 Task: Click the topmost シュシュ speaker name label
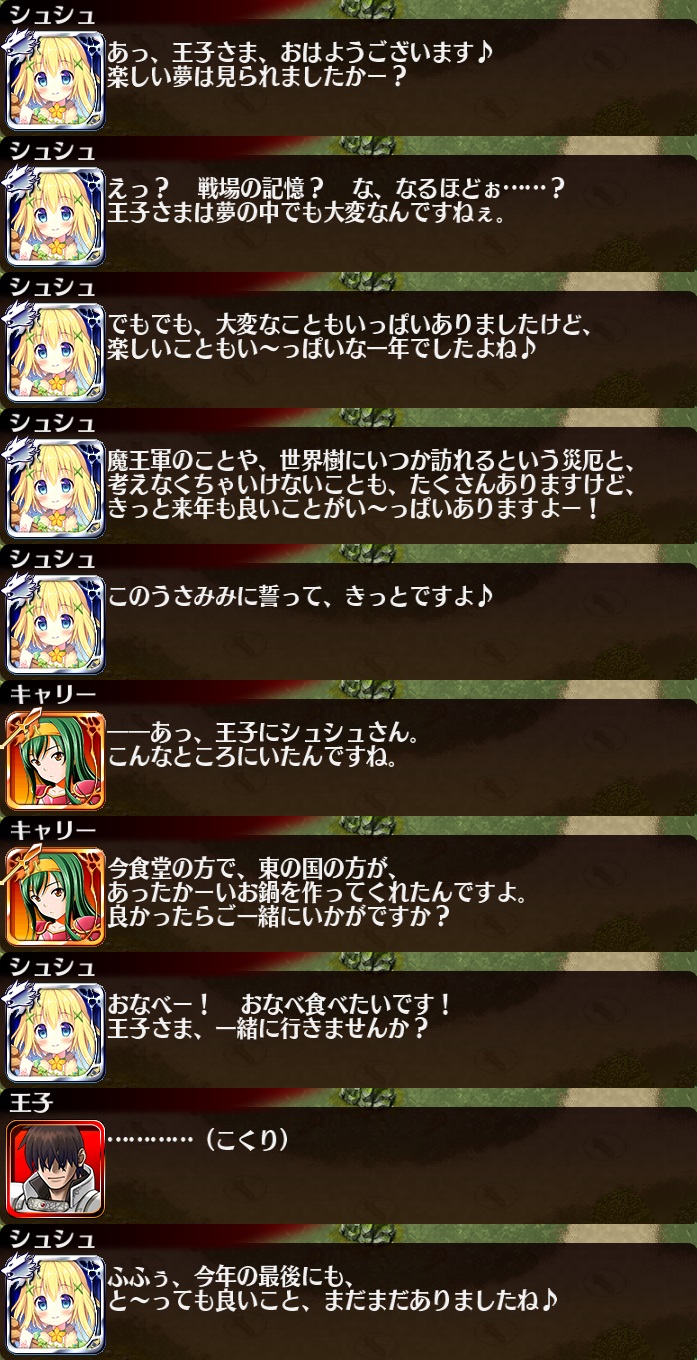pyautogui.click(x=52, y=13)
